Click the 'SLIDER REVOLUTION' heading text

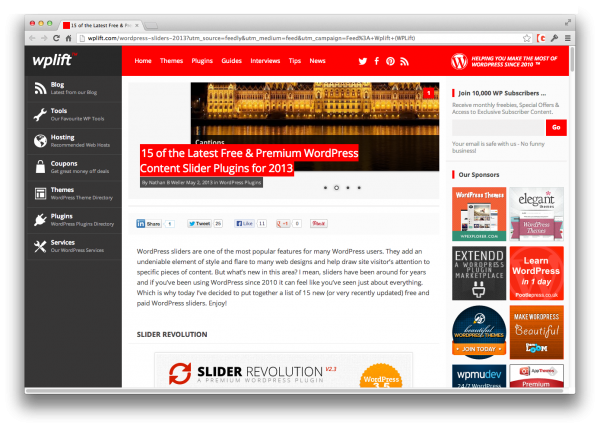coord(172,335)
